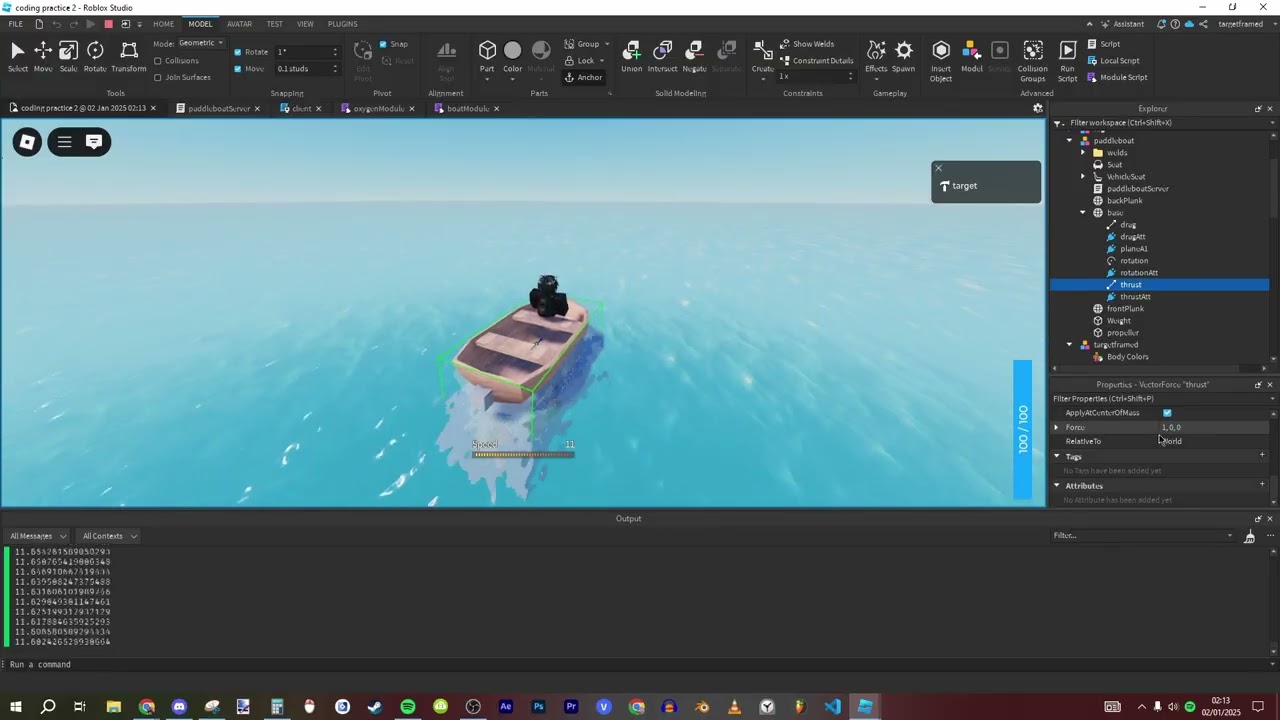The image size is (1280, 720).
Task: Open the Roblox menu button in viewport
Action: pyautogui.click(x=28, y=142)
